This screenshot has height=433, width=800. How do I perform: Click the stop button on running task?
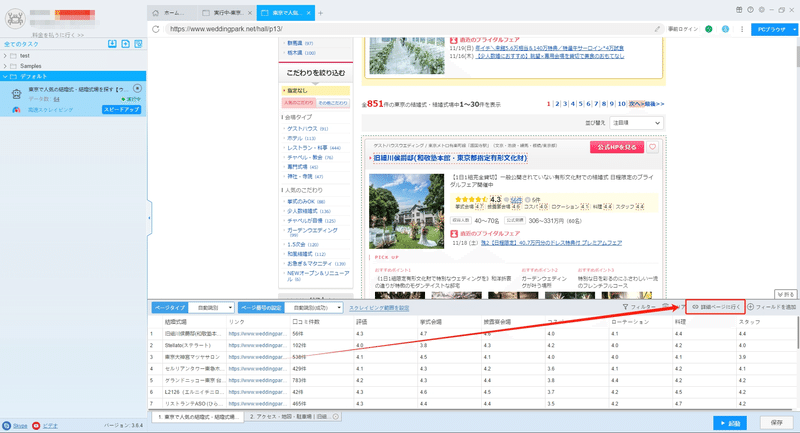point(137,89)
